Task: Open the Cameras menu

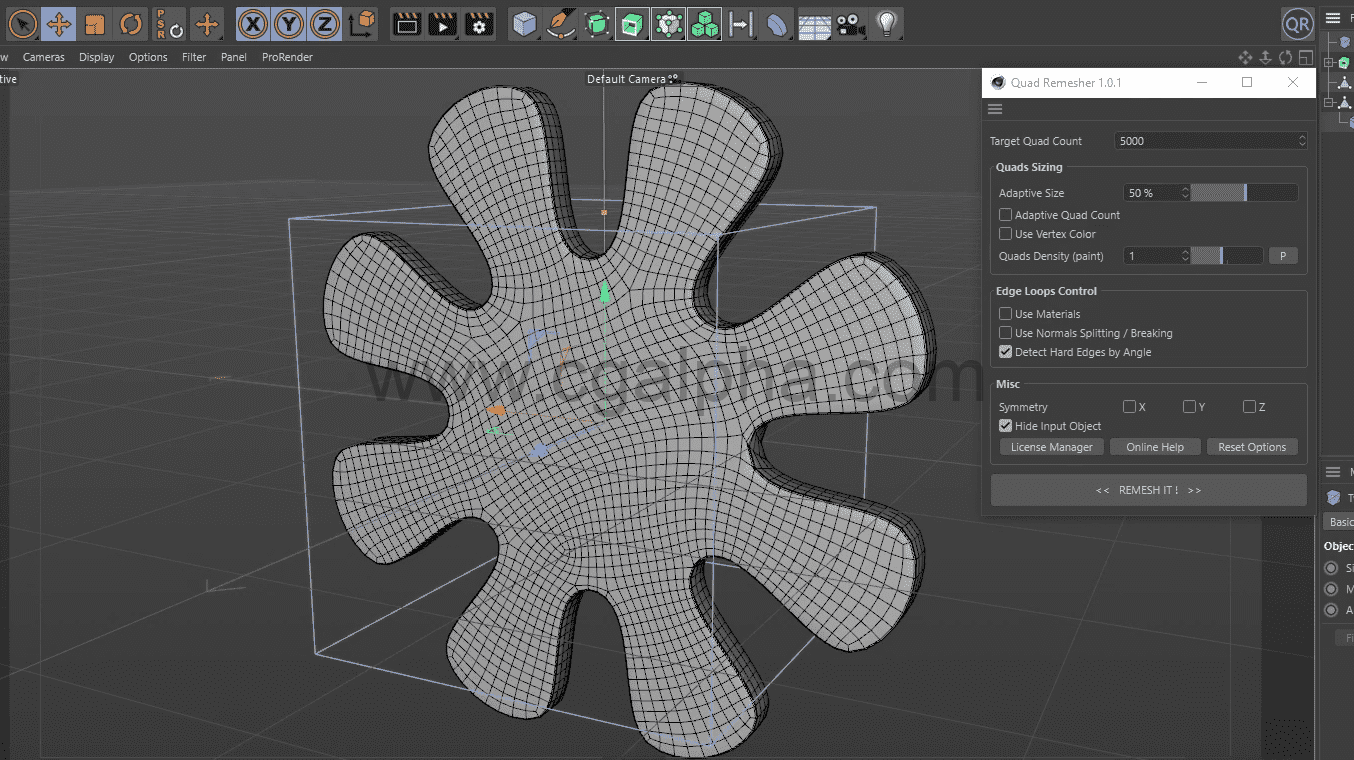Action: tap(44, 57)
